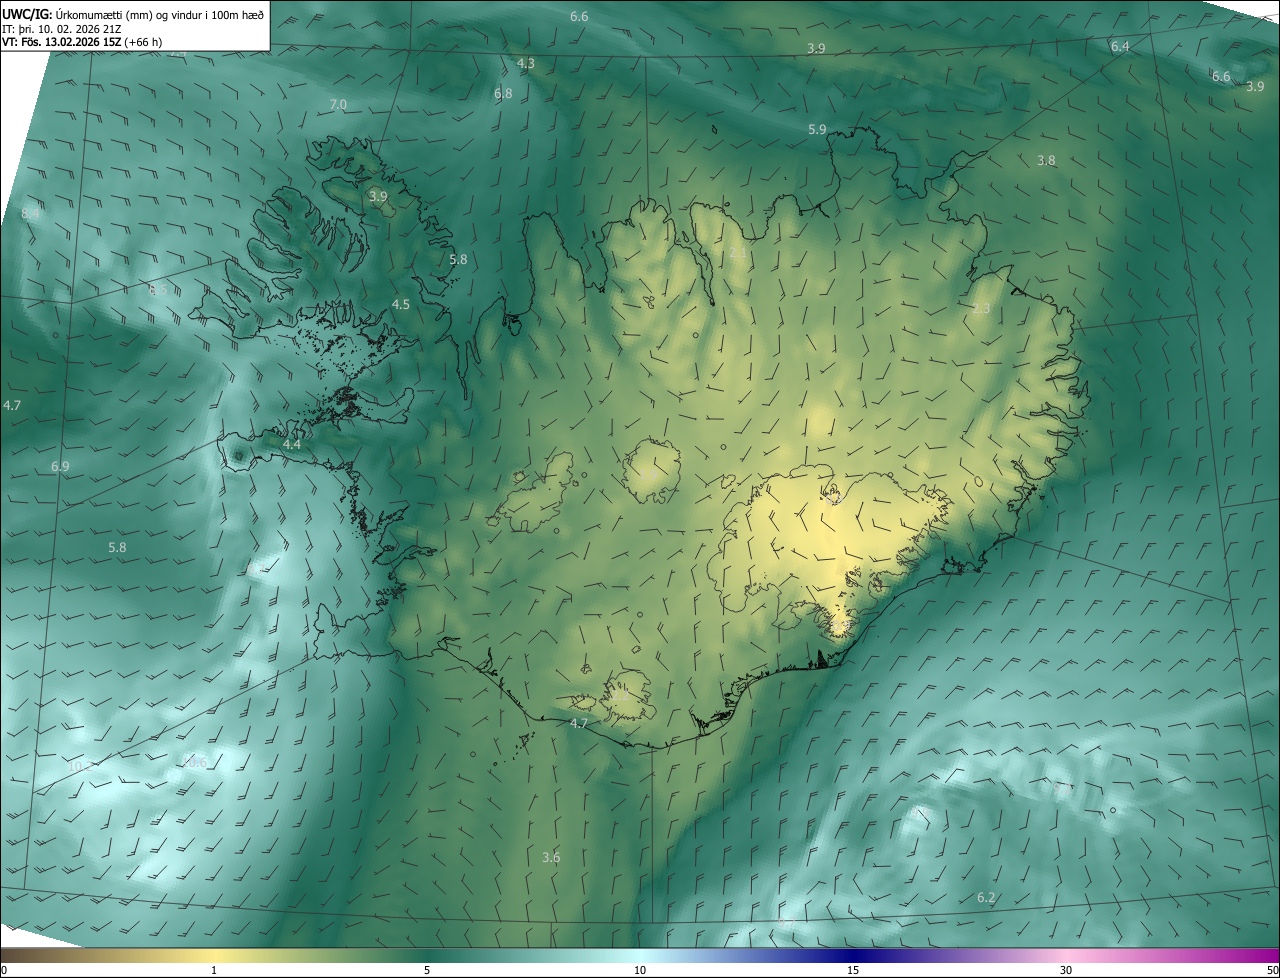Click the dark navy section of the color scale bar
The width and height of the screenshot is (1280, 978).
pos(853,956)
